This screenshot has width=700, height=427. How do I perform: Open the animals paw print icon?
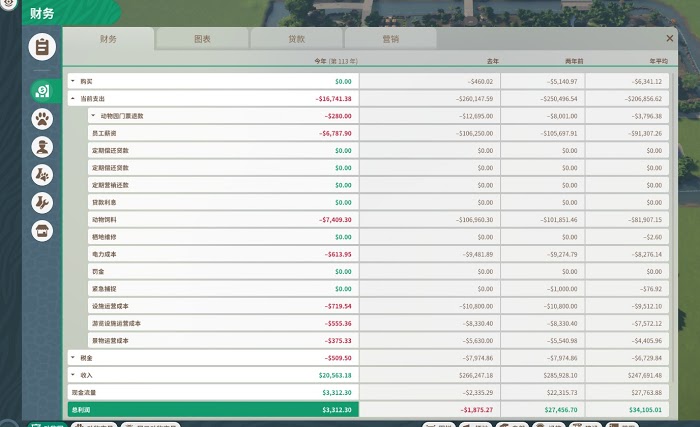coord(42,119)
